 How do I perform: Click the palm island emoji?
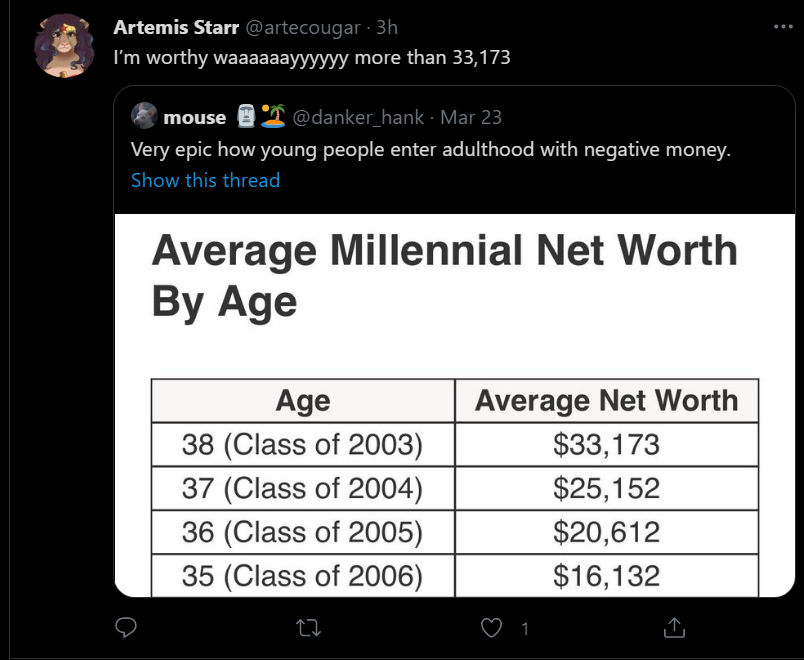273,116
